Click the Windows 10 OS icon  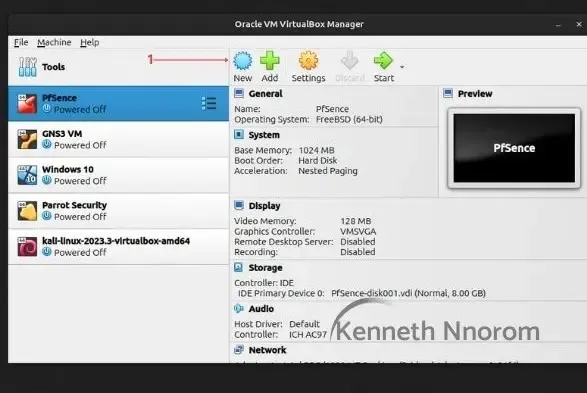point(27,175)
